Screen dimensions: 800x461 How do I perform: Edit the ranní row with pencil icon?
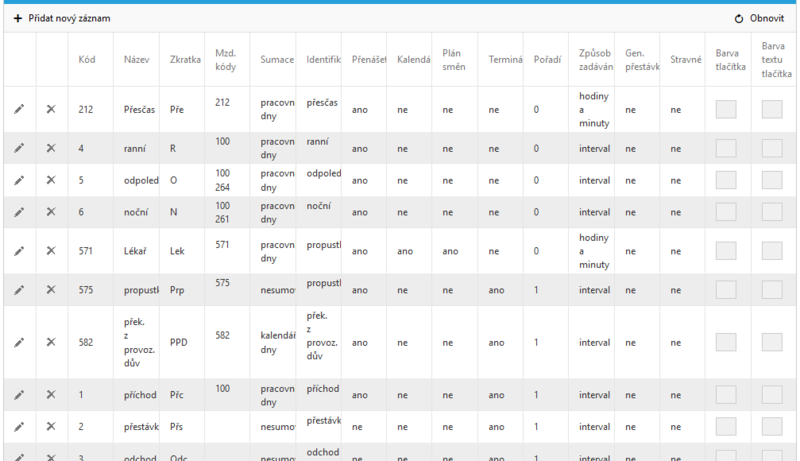click(19, 148)
